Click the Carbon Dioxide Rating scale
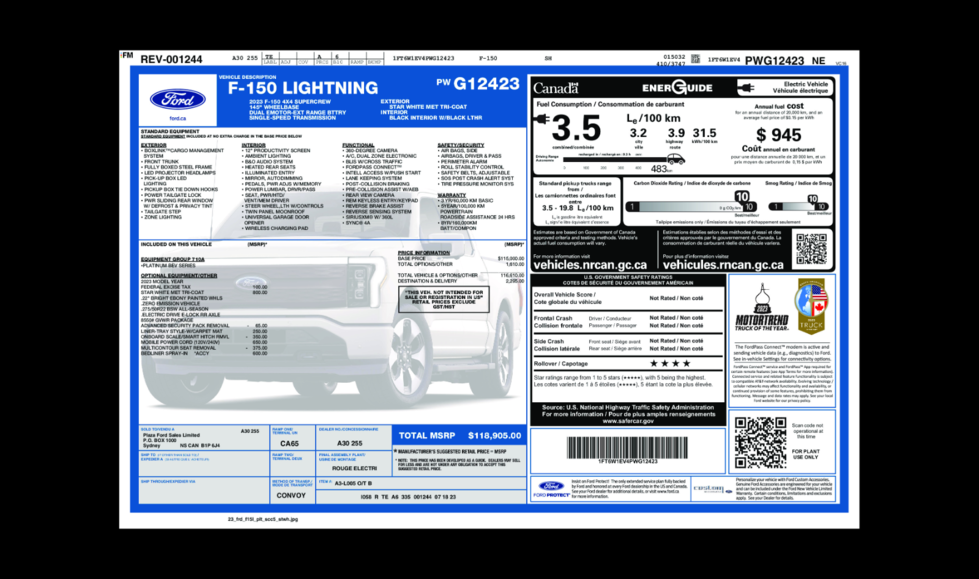The height and width of the screenshot is (579, 979). [691, 203]
